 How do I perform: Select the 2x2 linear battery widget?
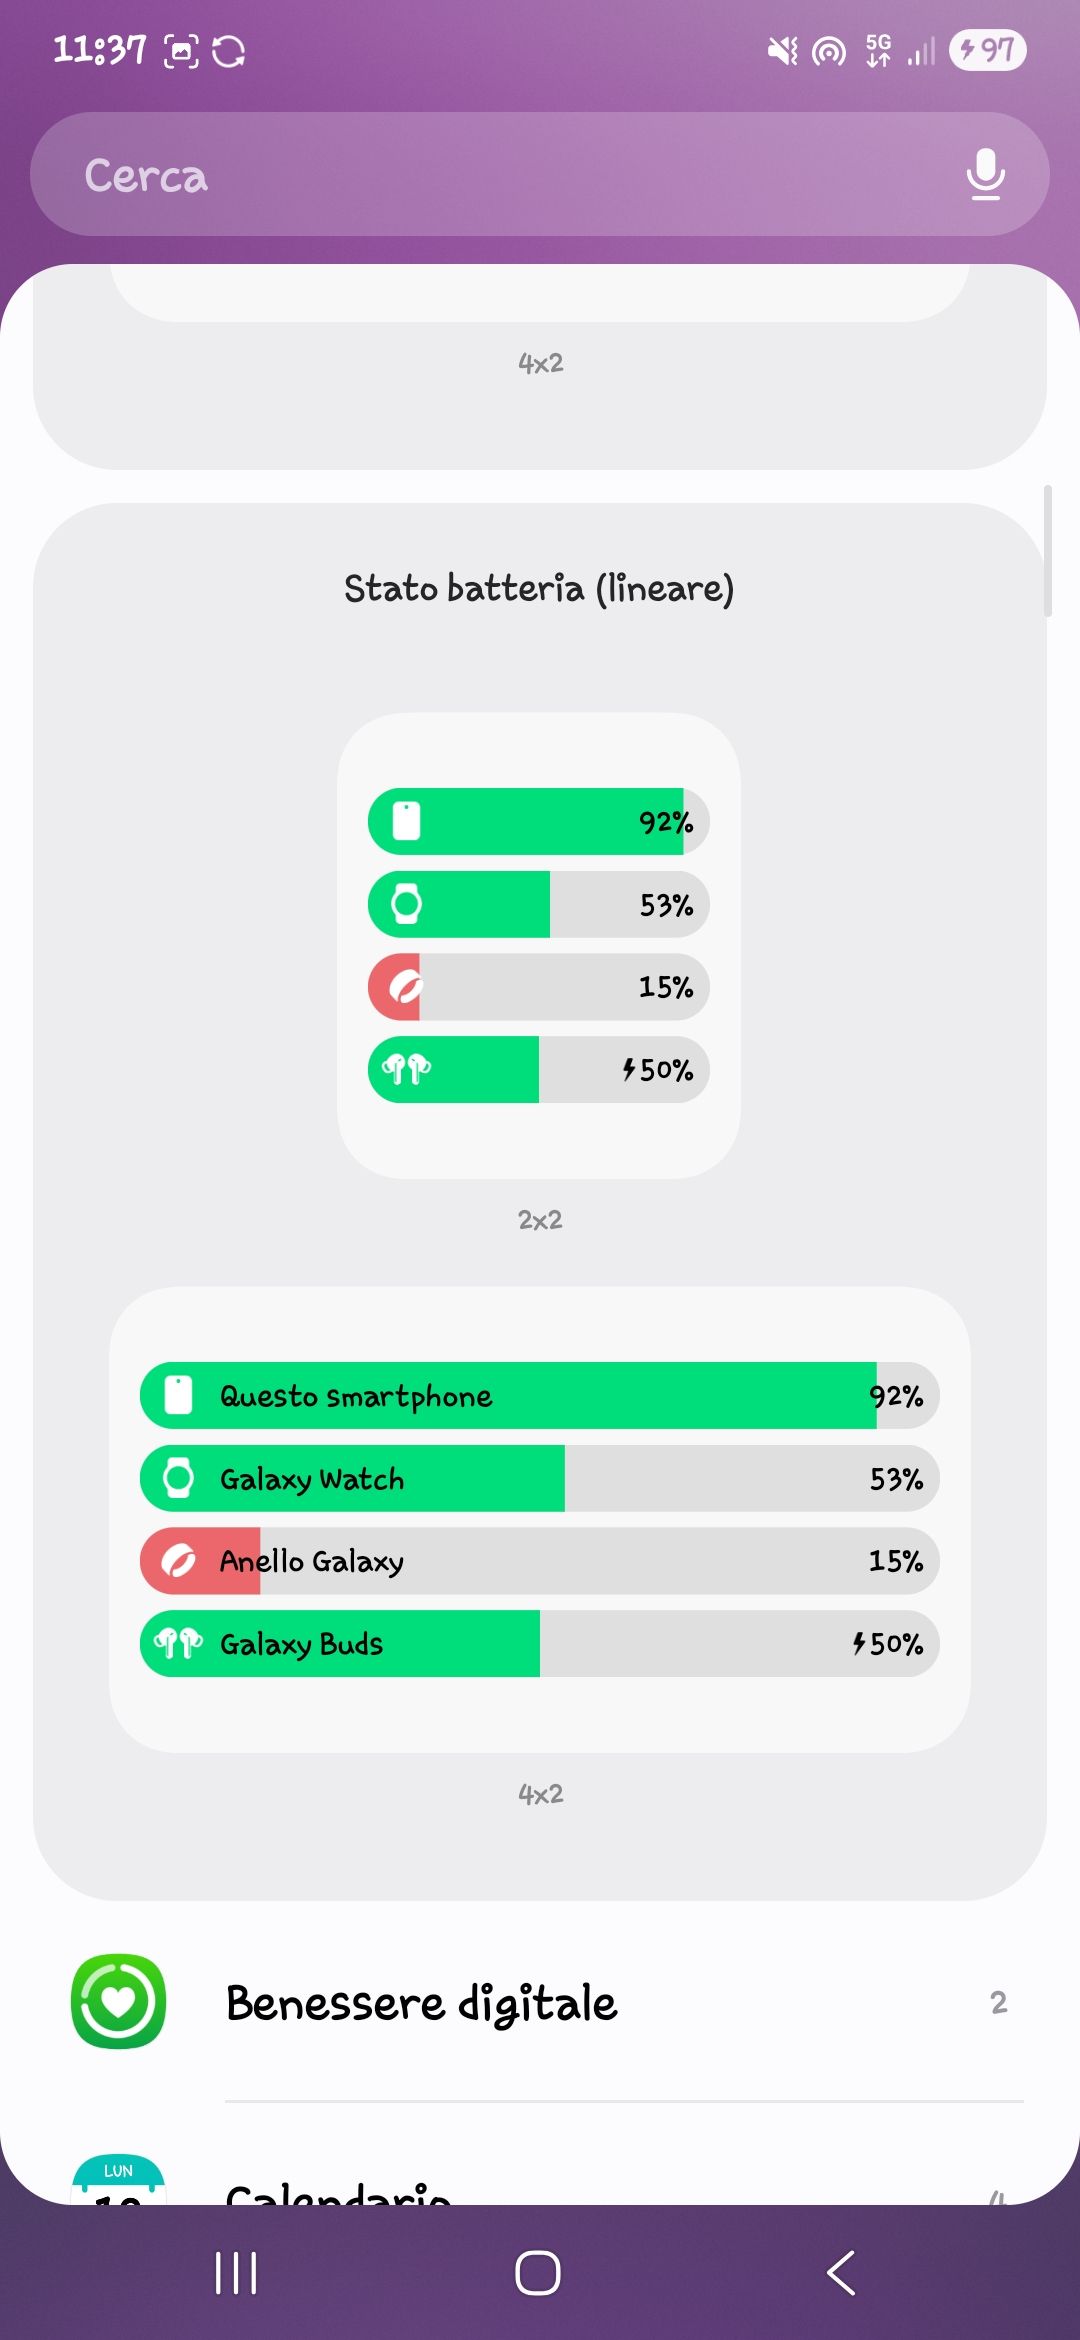[x=539, y=945]
